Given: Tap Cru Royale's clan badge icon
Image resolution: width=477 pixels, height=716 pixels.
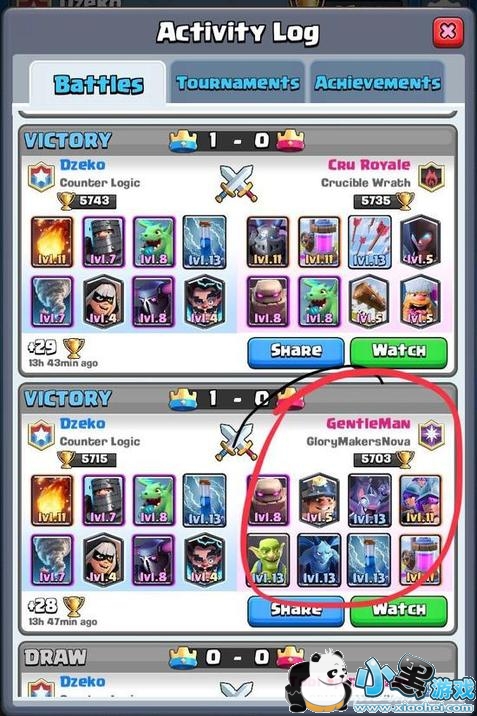Looking at the screenshot, I should pos(431,176).
